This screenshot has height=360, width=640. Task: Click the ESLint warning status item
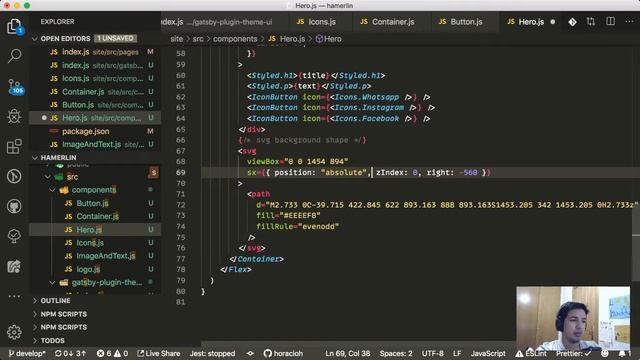tap(531, 353)
